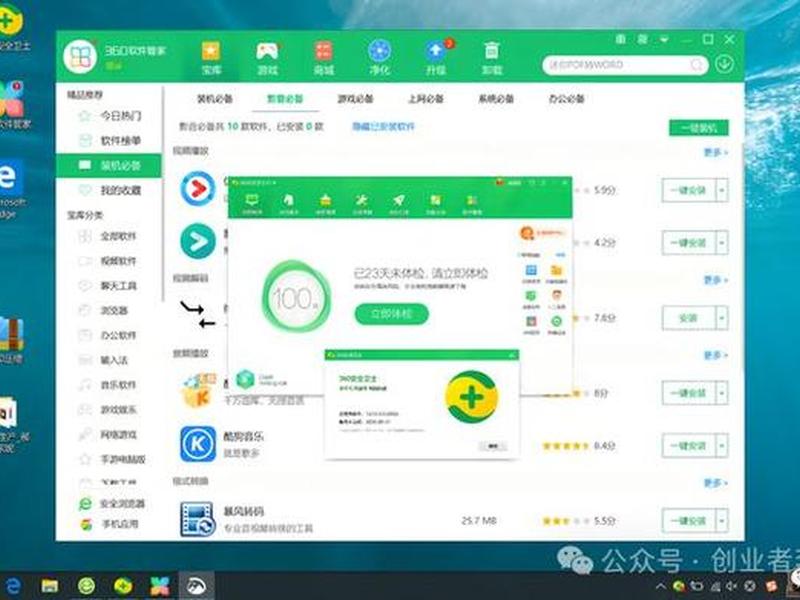This screenshot has height=600, width=800.
Task: Open 我的收藏 in the sidebar
Action: [109, 190]
